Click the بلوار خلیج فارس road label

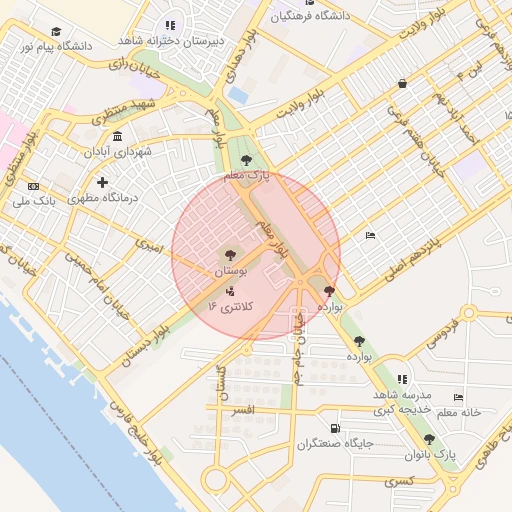pos(136,432)
